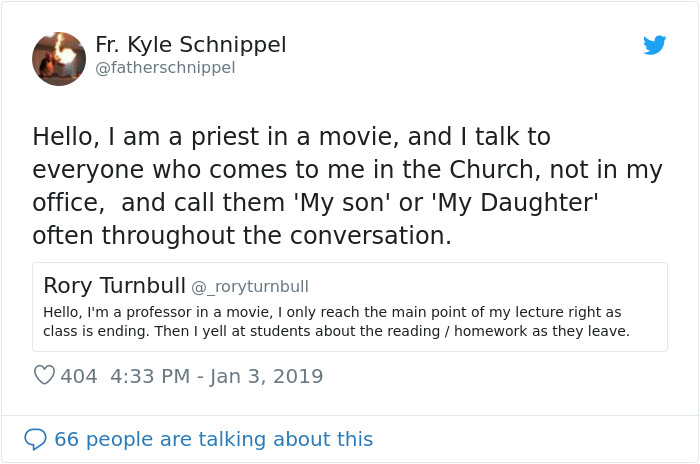Like the tweet with the heart icon
700x464 pixels.
[44, 376]
